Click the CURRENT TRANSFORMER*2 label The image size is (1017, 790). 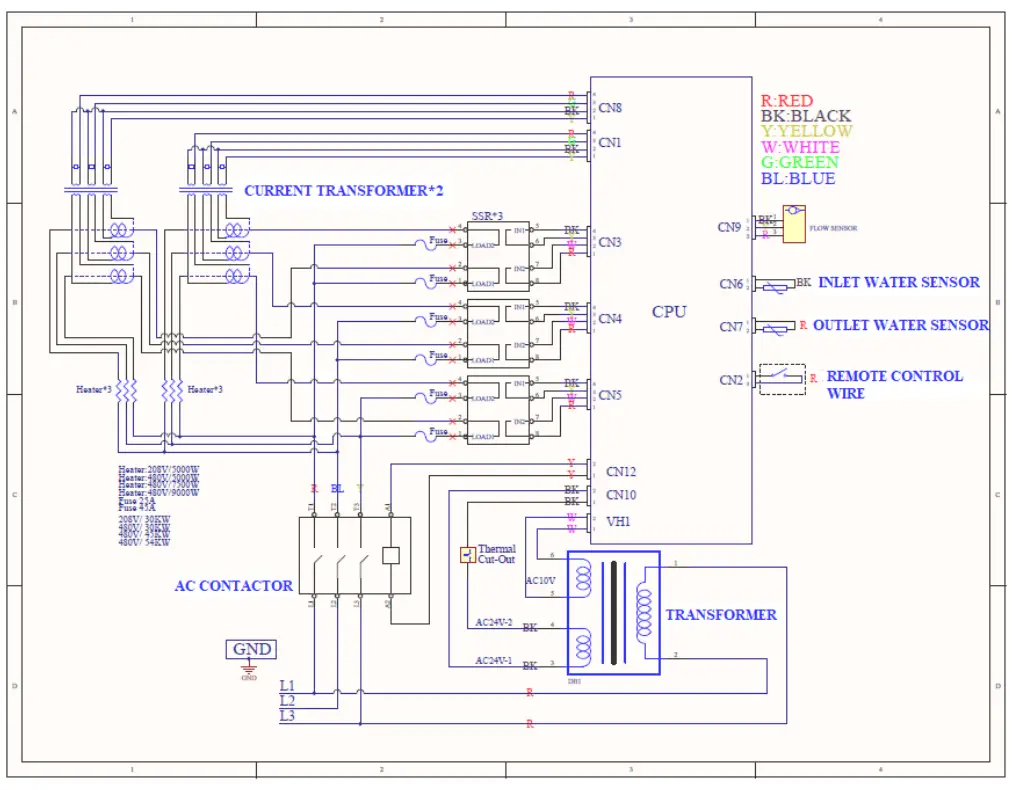coord(344,191)
